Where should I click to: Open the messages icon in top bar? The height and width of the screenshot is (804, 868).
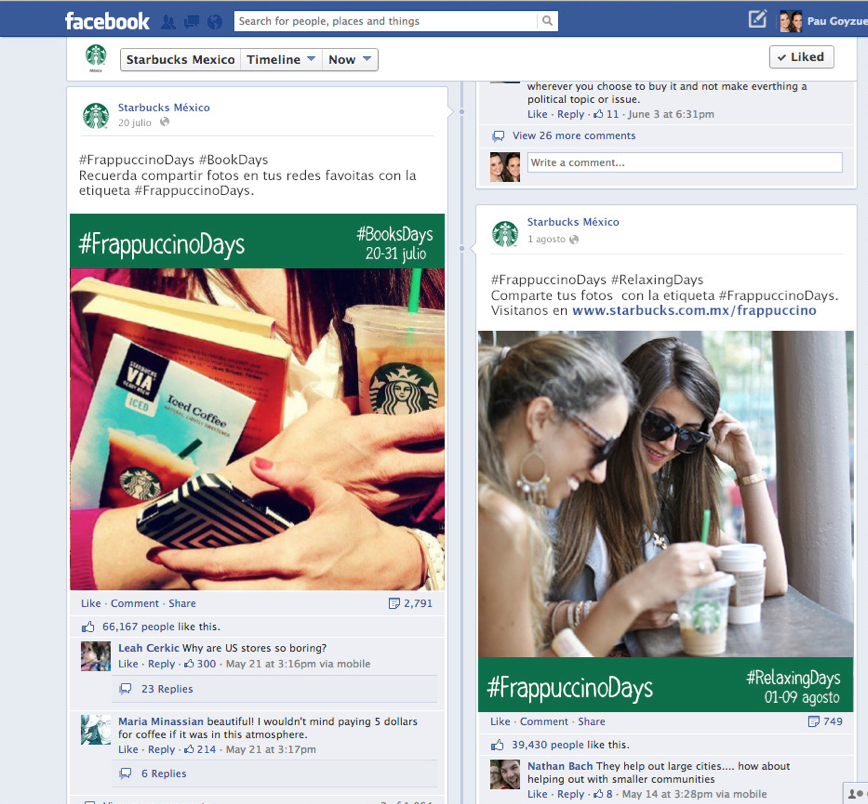click(192, 22)
